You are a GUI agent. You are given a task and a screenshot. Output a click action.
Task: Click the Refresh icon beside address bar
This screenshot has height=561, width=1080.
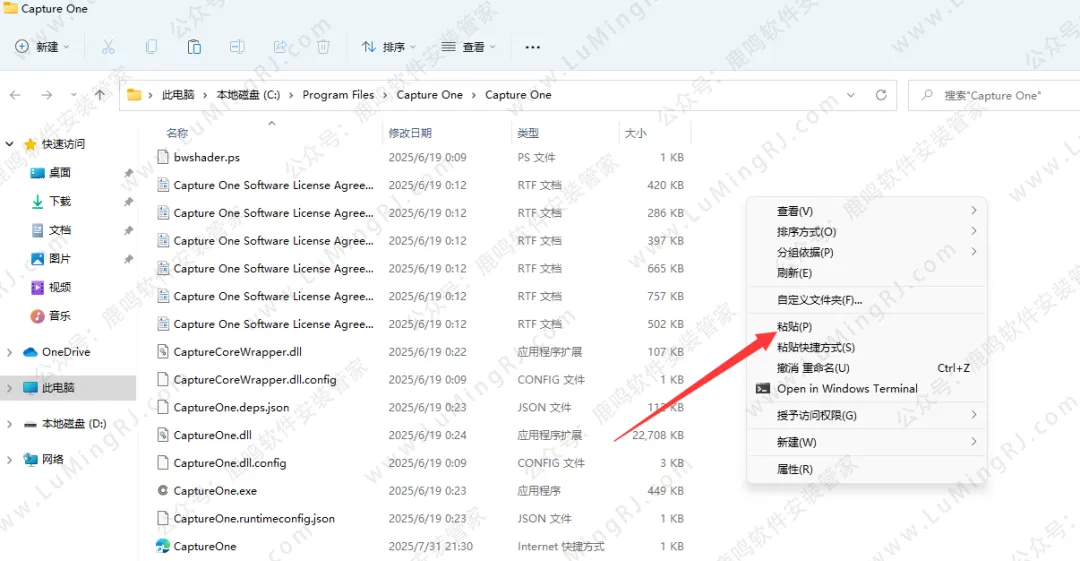click(x=881, y=95)
